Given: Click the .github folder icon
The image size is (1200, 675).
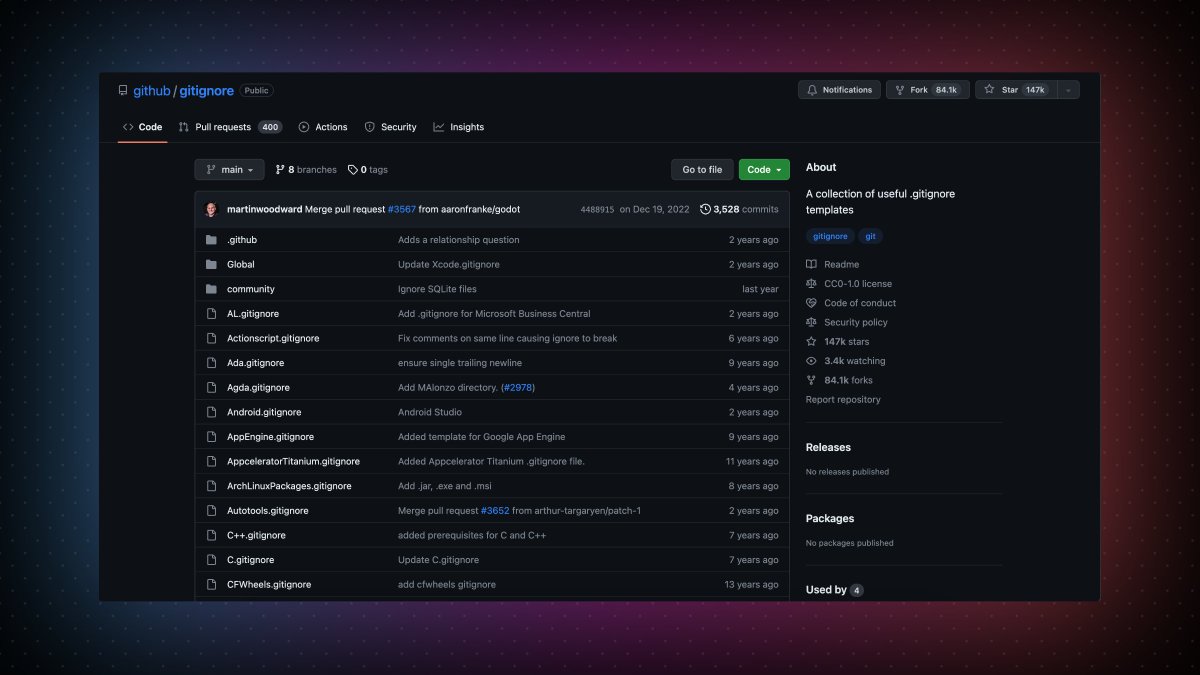Looking at the screenshot, I should [x=213, y=239].
